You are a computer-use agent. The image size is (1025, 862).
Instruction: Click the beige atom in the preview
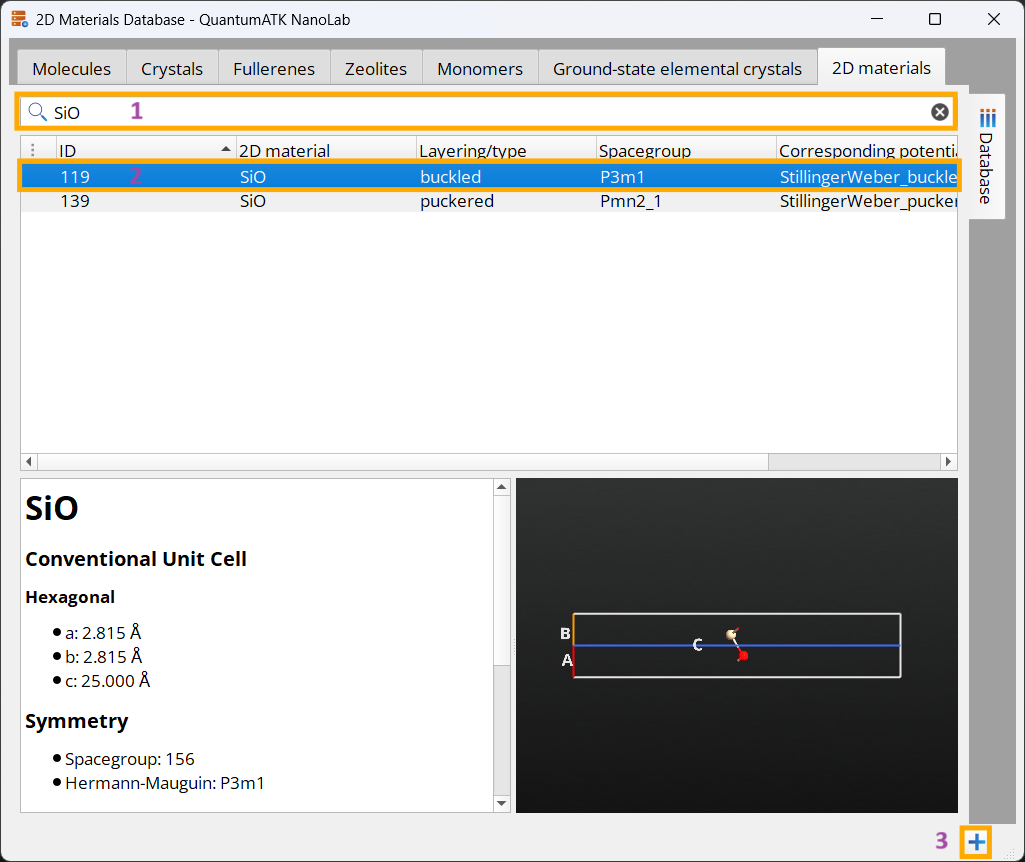pos(731,634)
